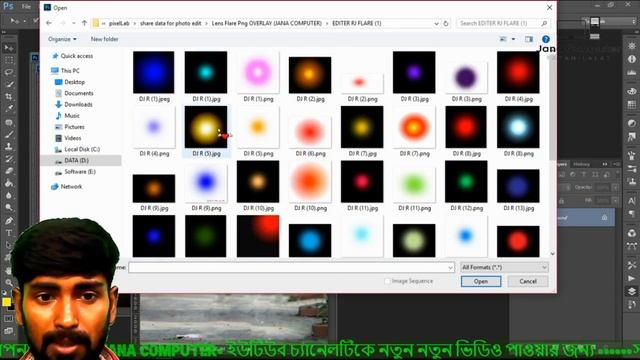This screenshot has height=360, width=640.
Task: Go back with the back arrow
Action: (x=49, y=23)
